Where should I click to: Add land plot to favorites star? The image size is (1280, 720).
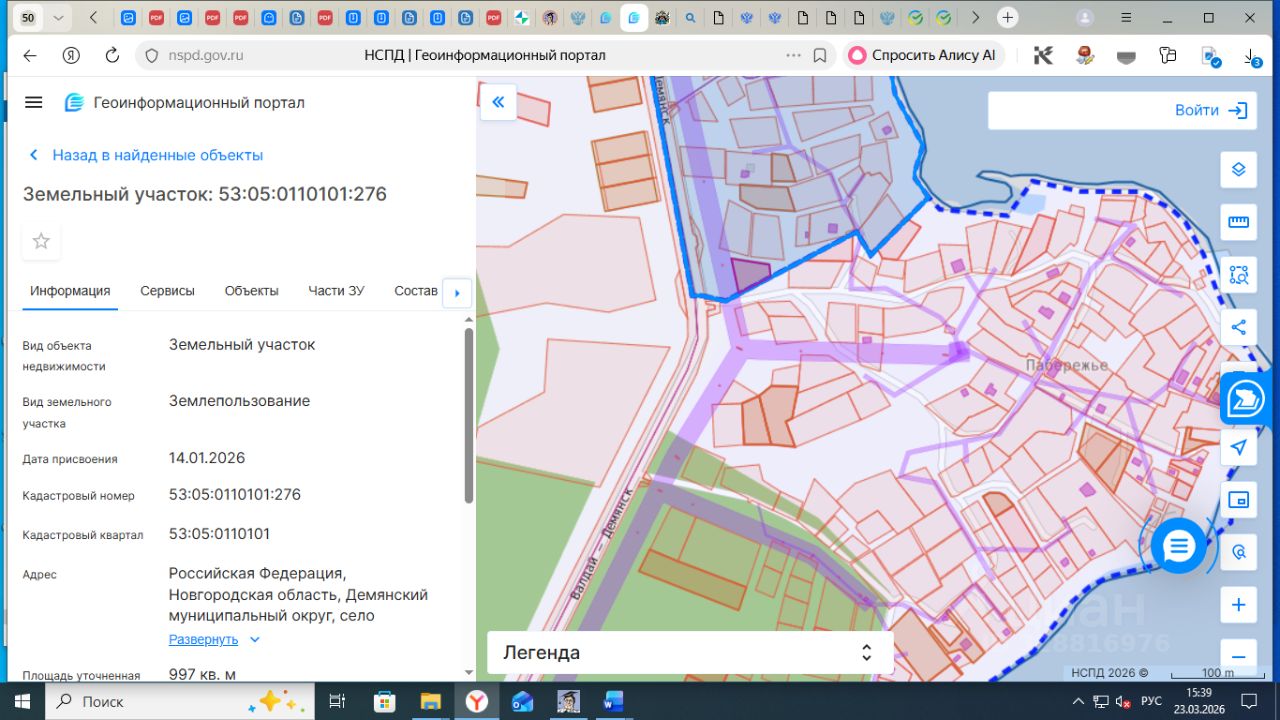pyautogui.click(x=41, y=241)
